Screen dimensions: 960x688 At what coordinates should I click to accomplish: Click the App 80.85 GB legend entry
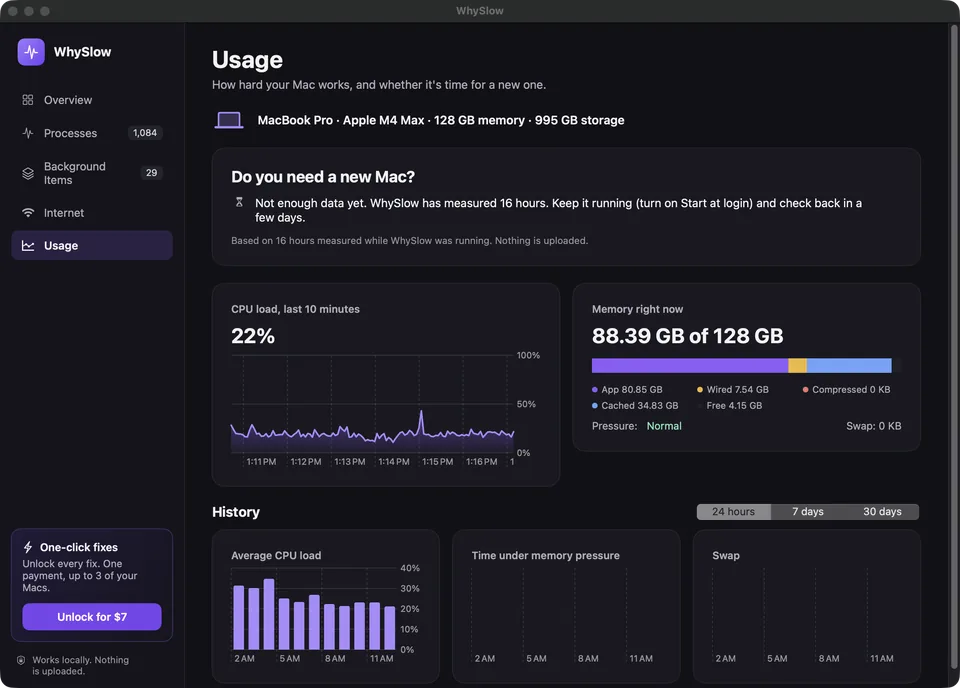click(x=628, y=389)
